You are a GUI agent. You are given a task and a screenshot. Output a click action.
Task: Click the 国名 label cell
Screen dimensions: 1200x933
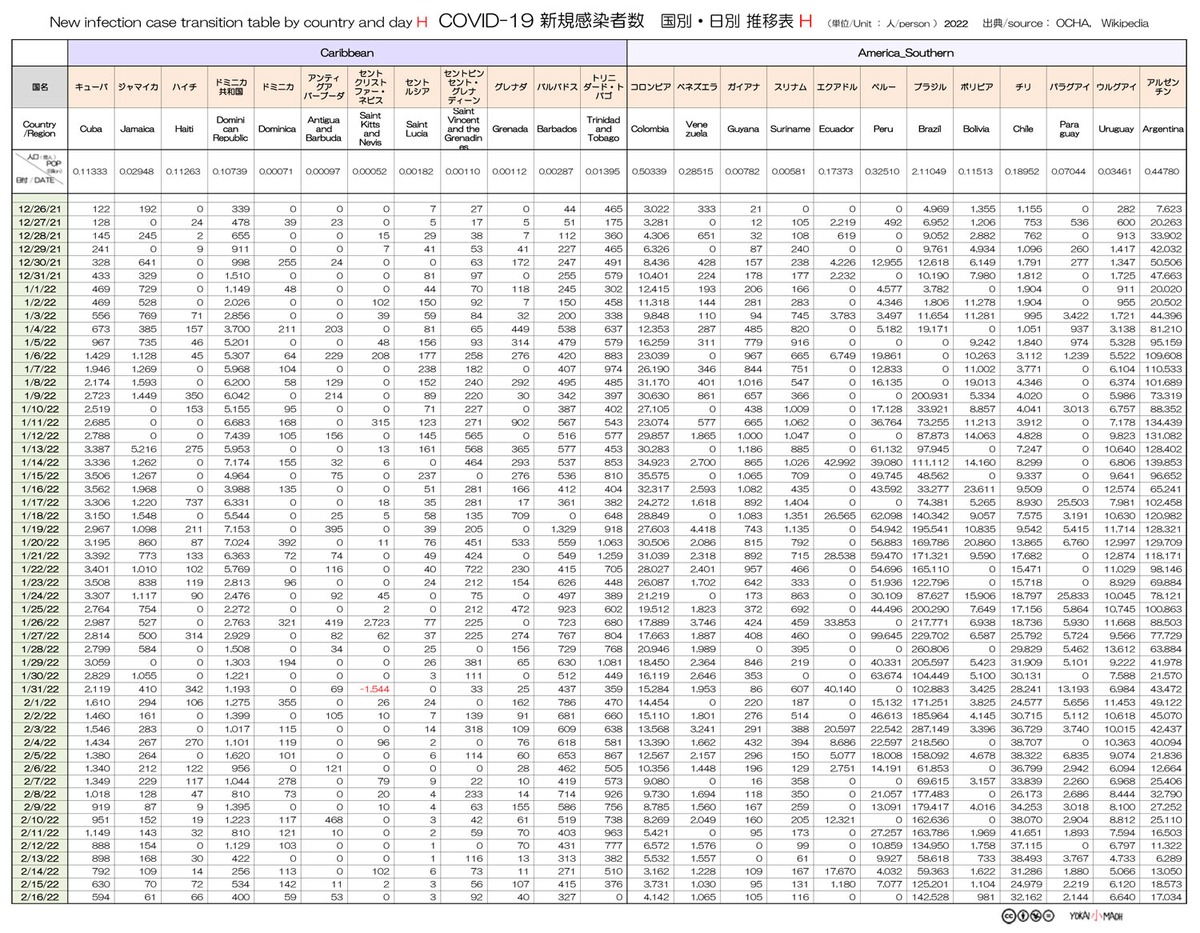[x=41, y=87]
